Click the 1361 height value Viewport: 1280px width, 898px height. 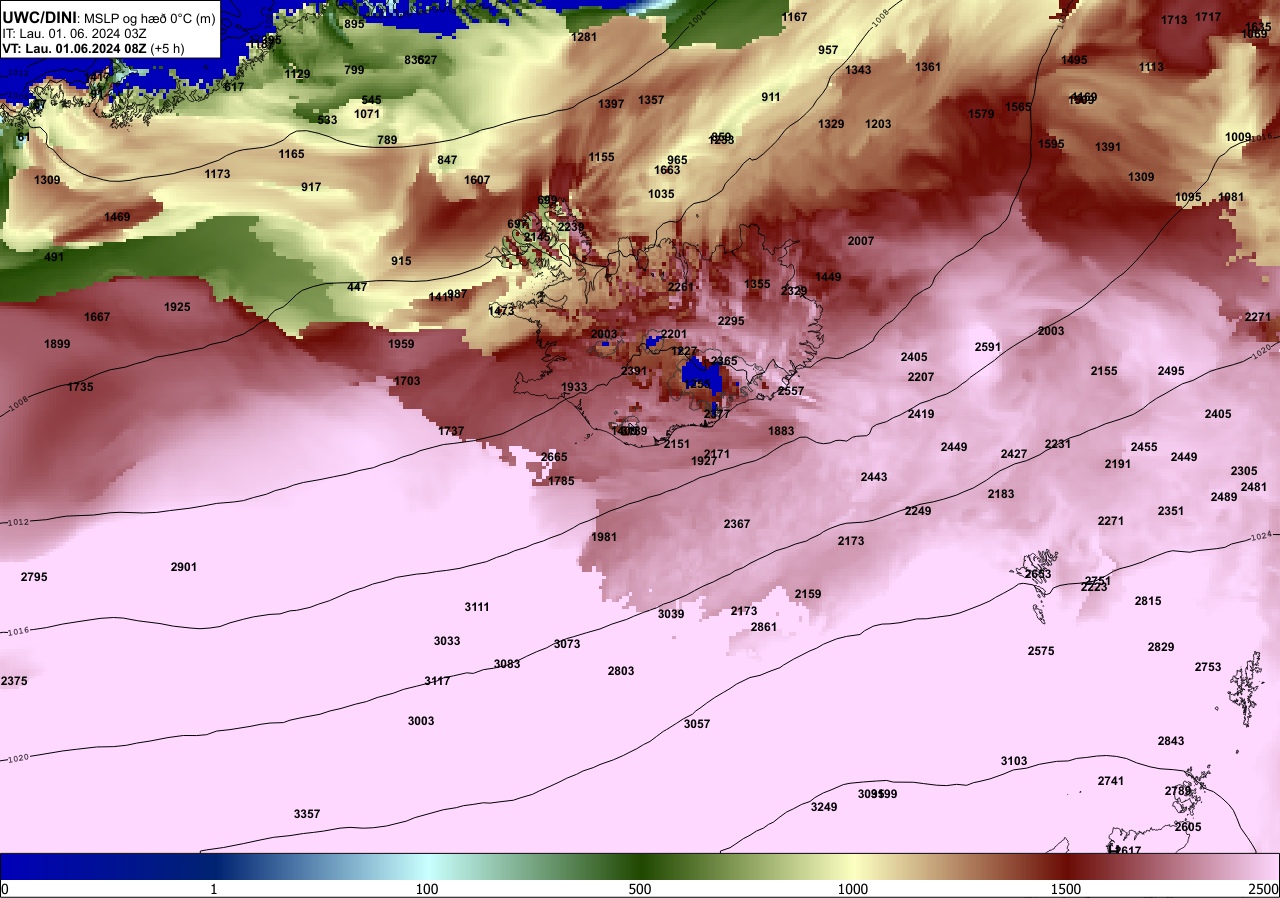click(928, 67)
